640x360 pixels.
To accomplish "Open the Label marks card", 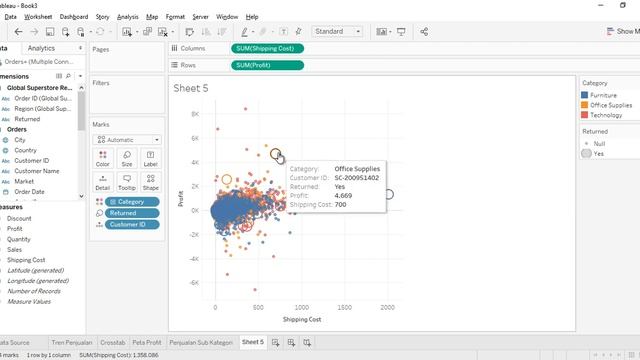I will (x=151, y=159).
